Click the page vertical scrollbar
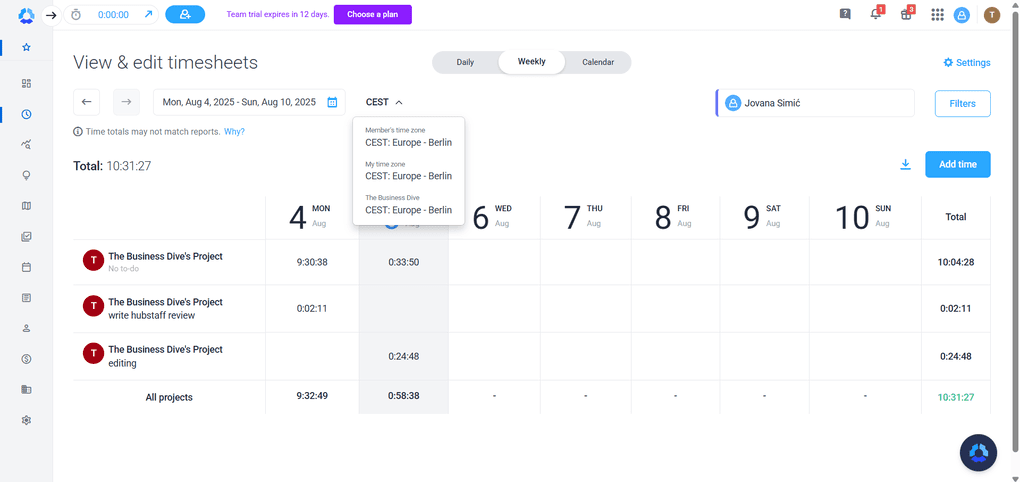1020x482 pixels. 1016,234
